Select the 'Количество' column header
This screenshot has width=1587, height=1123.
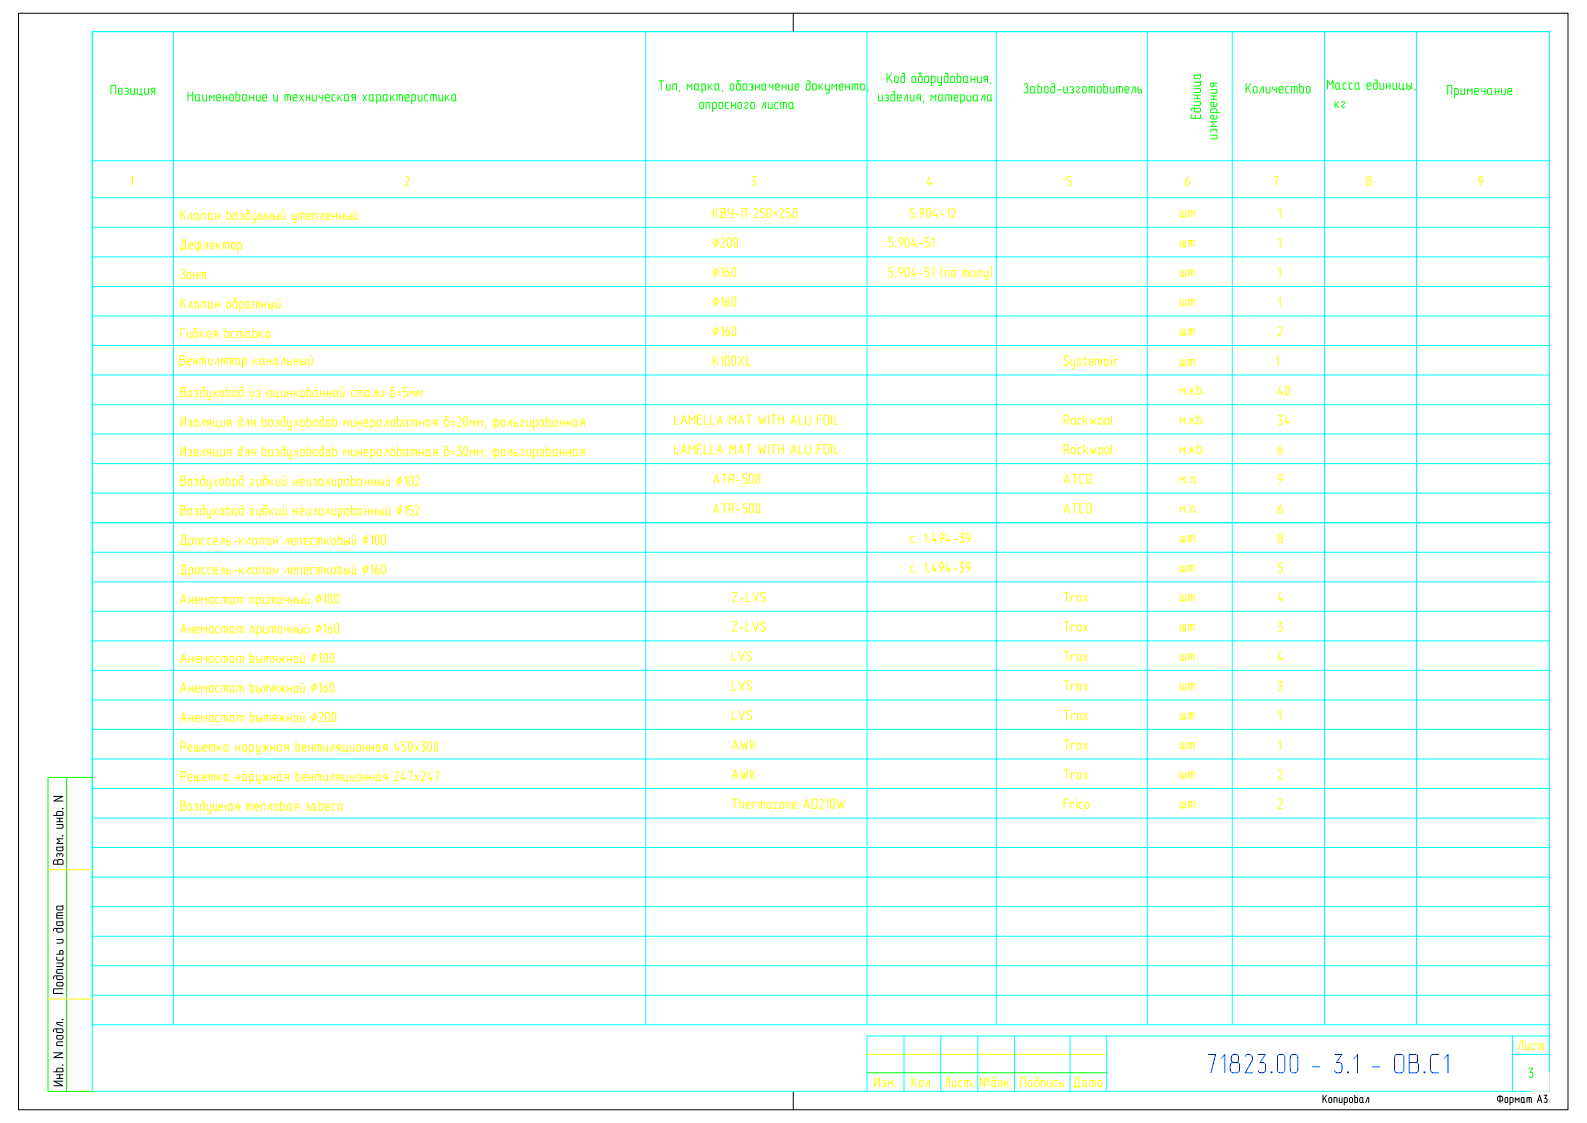[1277, 89]
